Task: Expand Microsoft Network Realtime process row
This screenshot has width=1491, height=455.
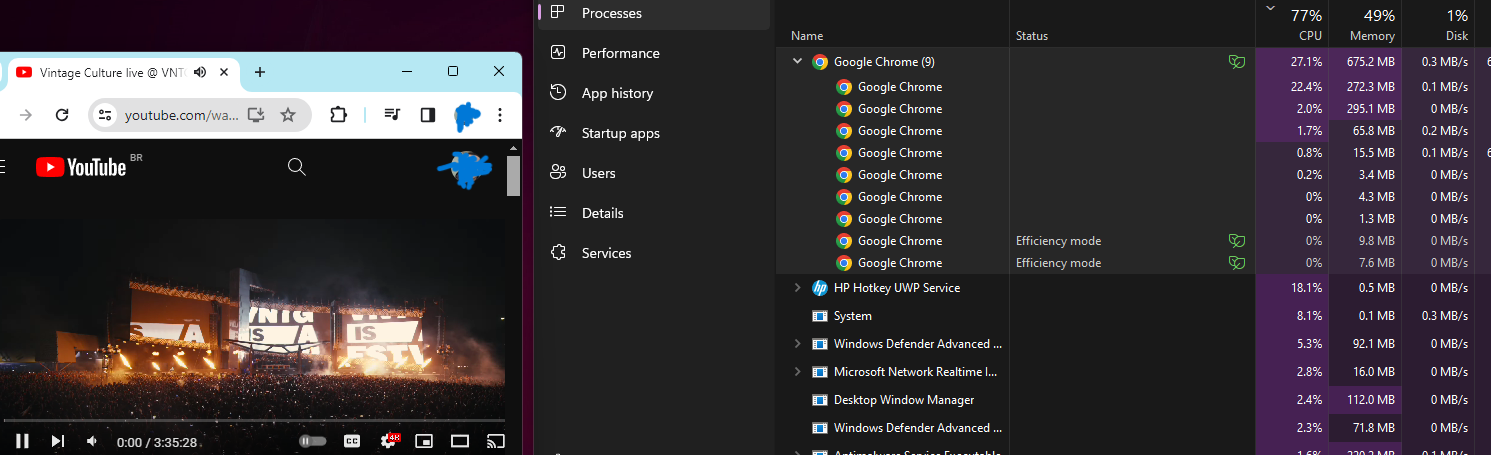Action: (x=797, y=372)
